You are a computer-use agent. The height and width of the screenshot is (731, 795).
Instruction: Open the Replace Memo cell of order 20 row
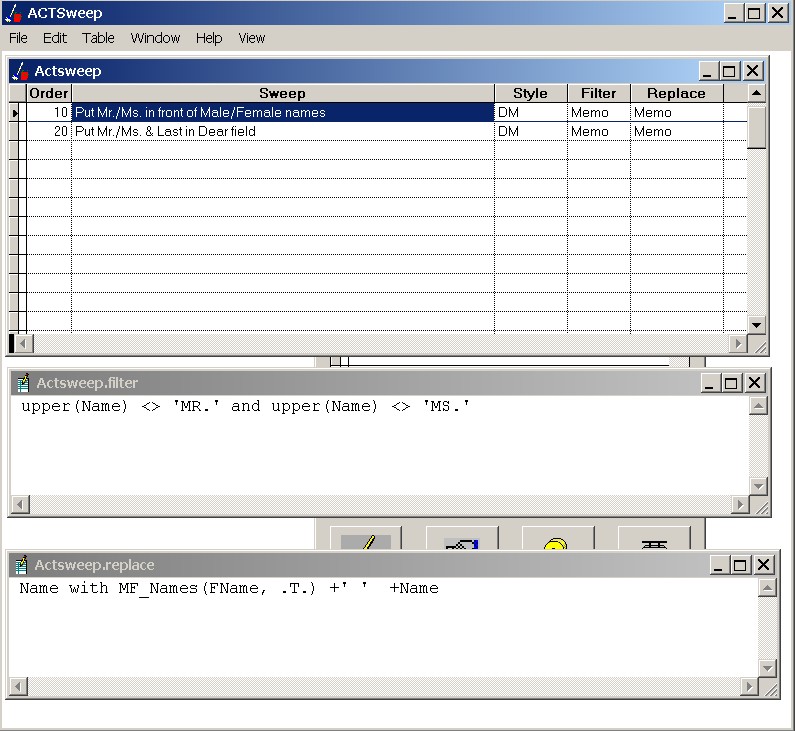coord(676,131)
